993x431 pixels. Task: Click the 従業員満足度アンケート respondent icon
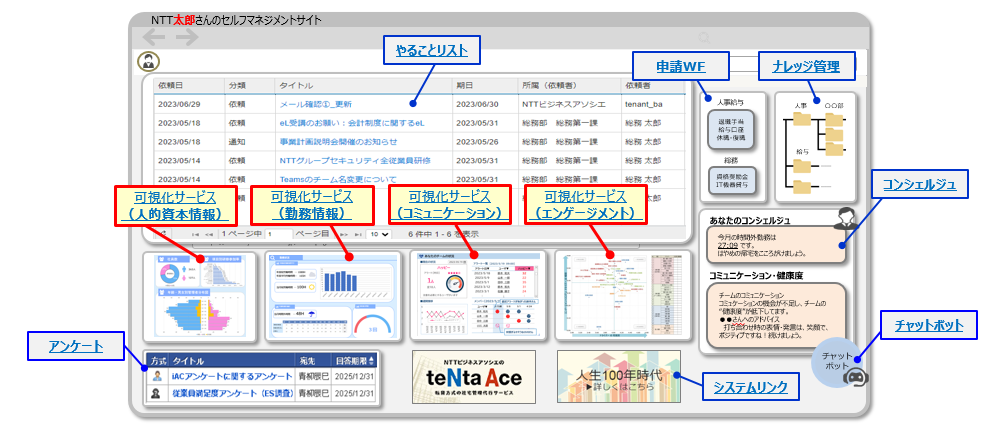(x=158, y=394)
